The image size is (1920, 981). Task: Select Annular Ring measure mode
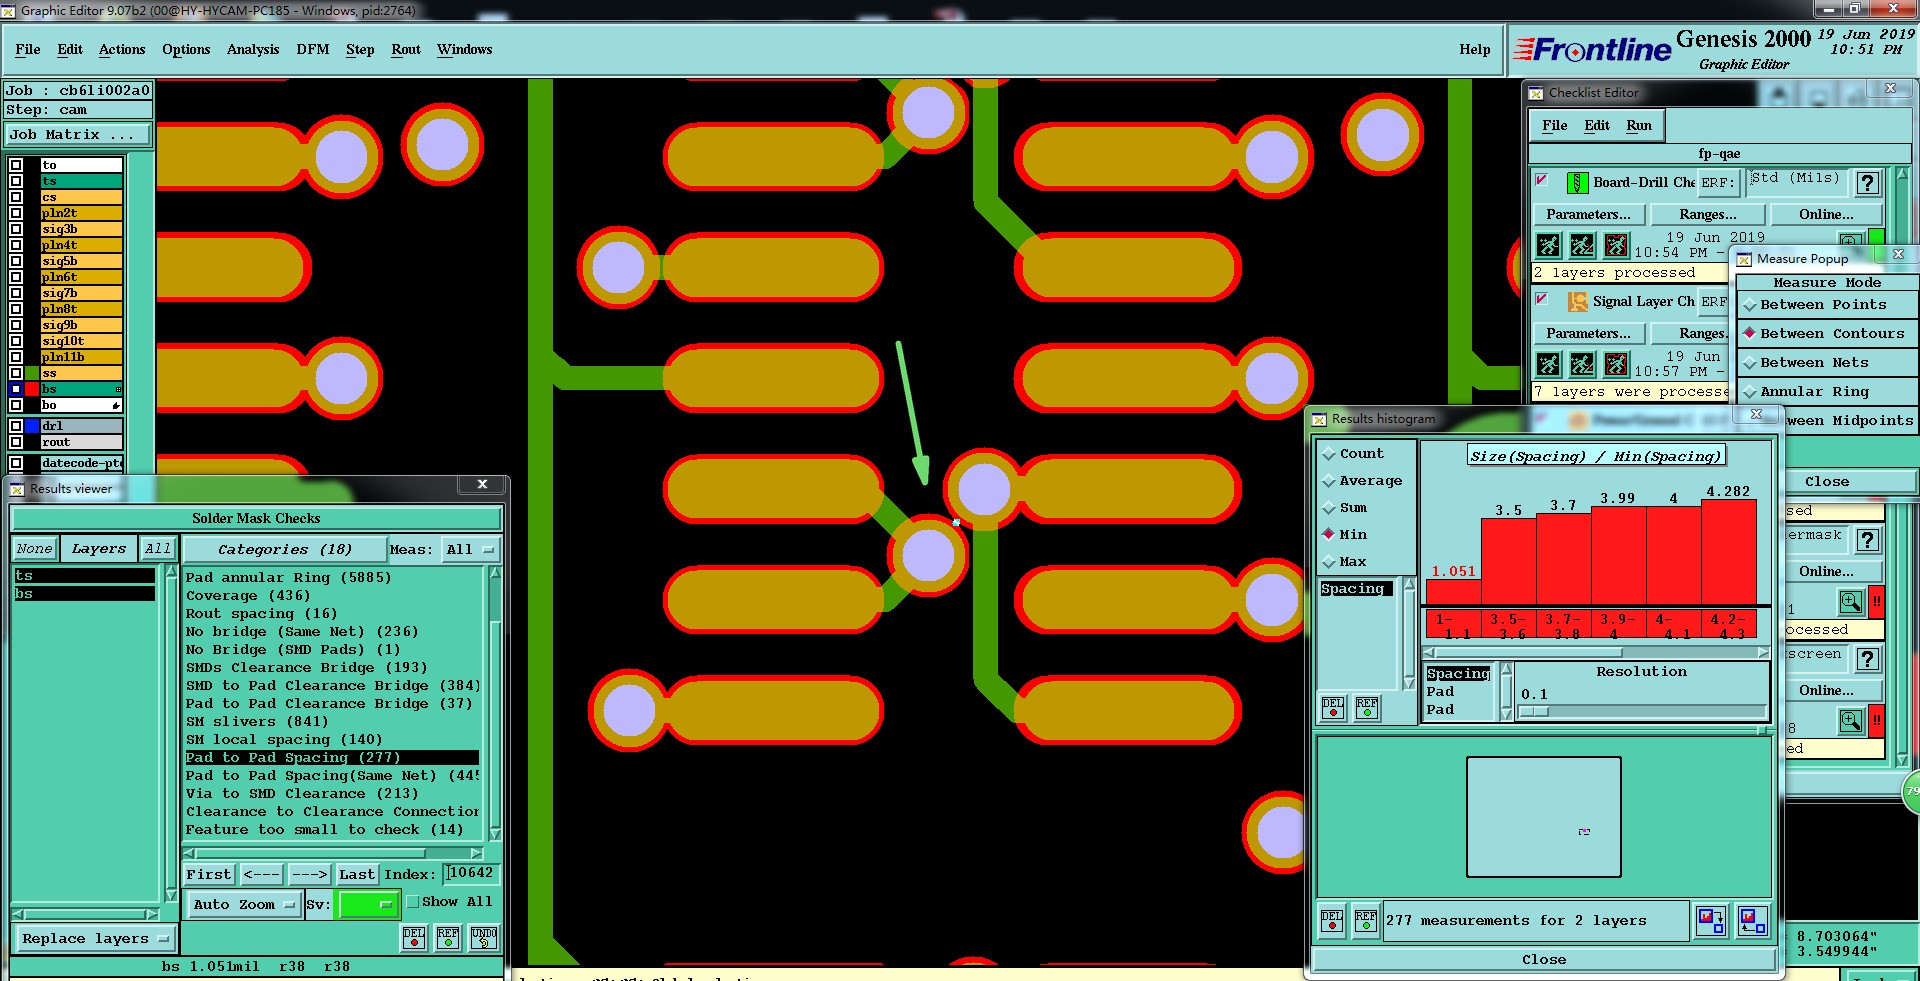1827,392
